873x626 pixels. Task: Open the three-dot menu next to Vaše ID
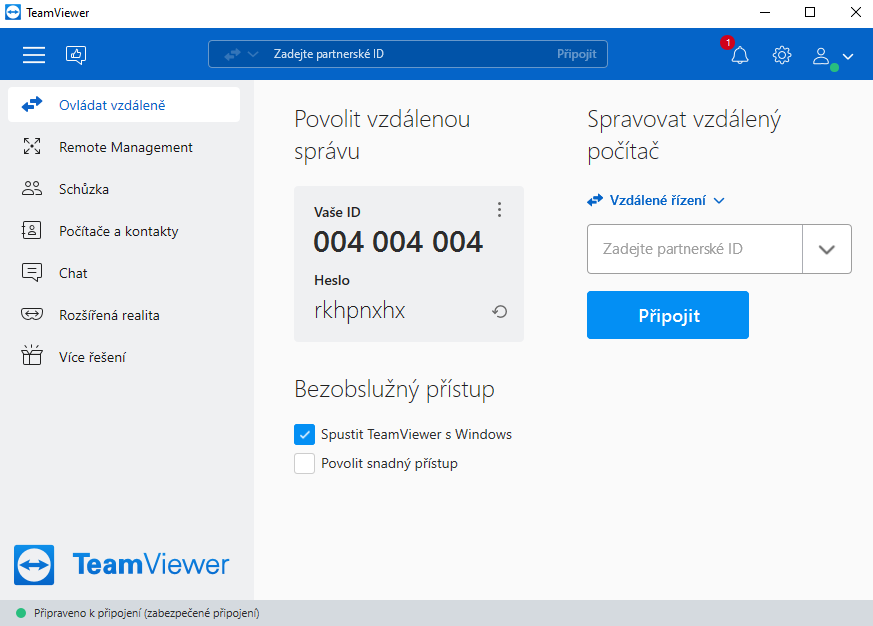pyautogui.click(x=499, y=210)
